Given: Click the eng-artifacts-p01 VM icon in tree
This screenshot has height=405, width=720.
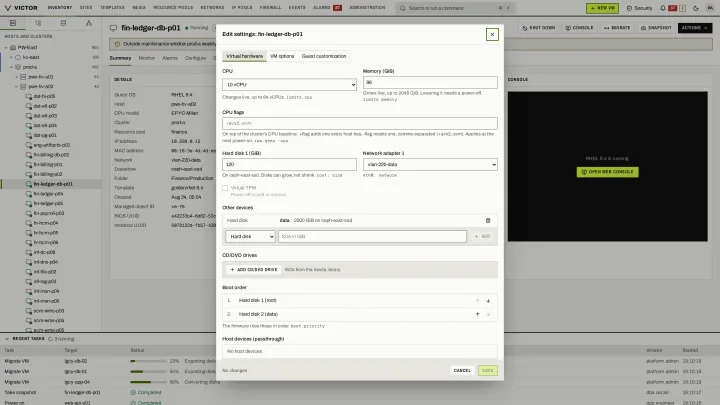Looking at the screenshot, I should (x=28, y=145).
